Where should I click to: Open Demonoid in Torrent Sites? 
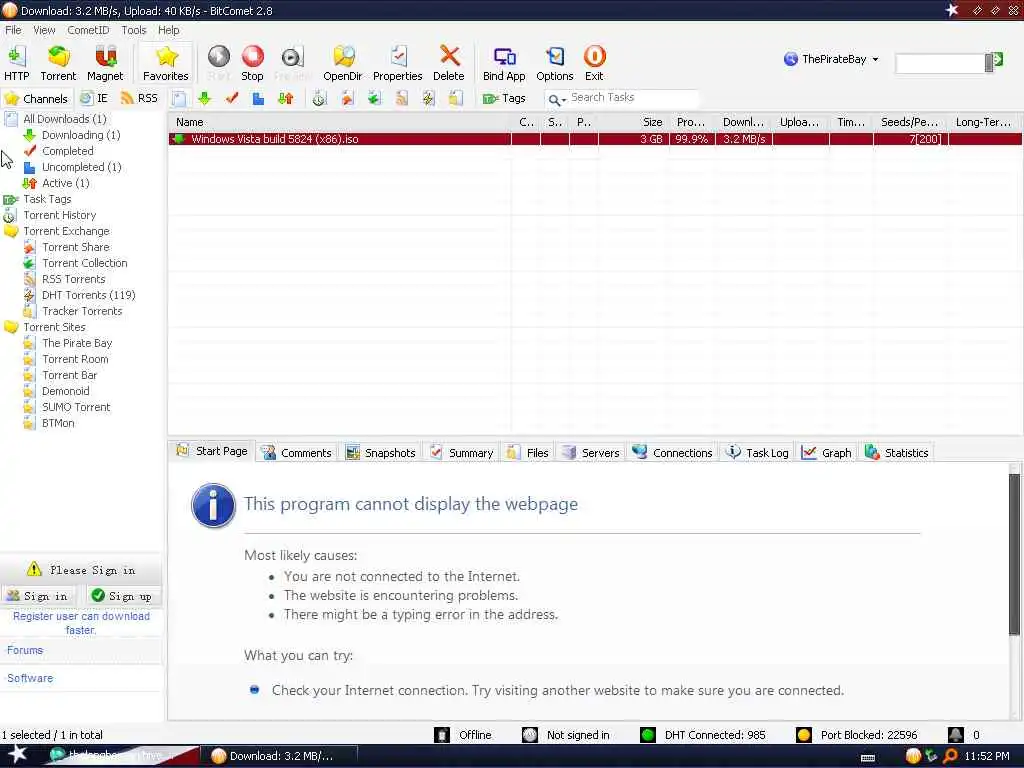click(65, 391)
